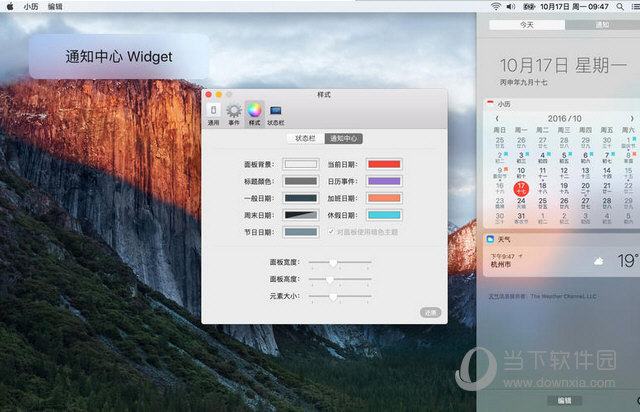The image size is (640, 412).
Task: Select date 31 in calendar widget
Action: (521, 218)
